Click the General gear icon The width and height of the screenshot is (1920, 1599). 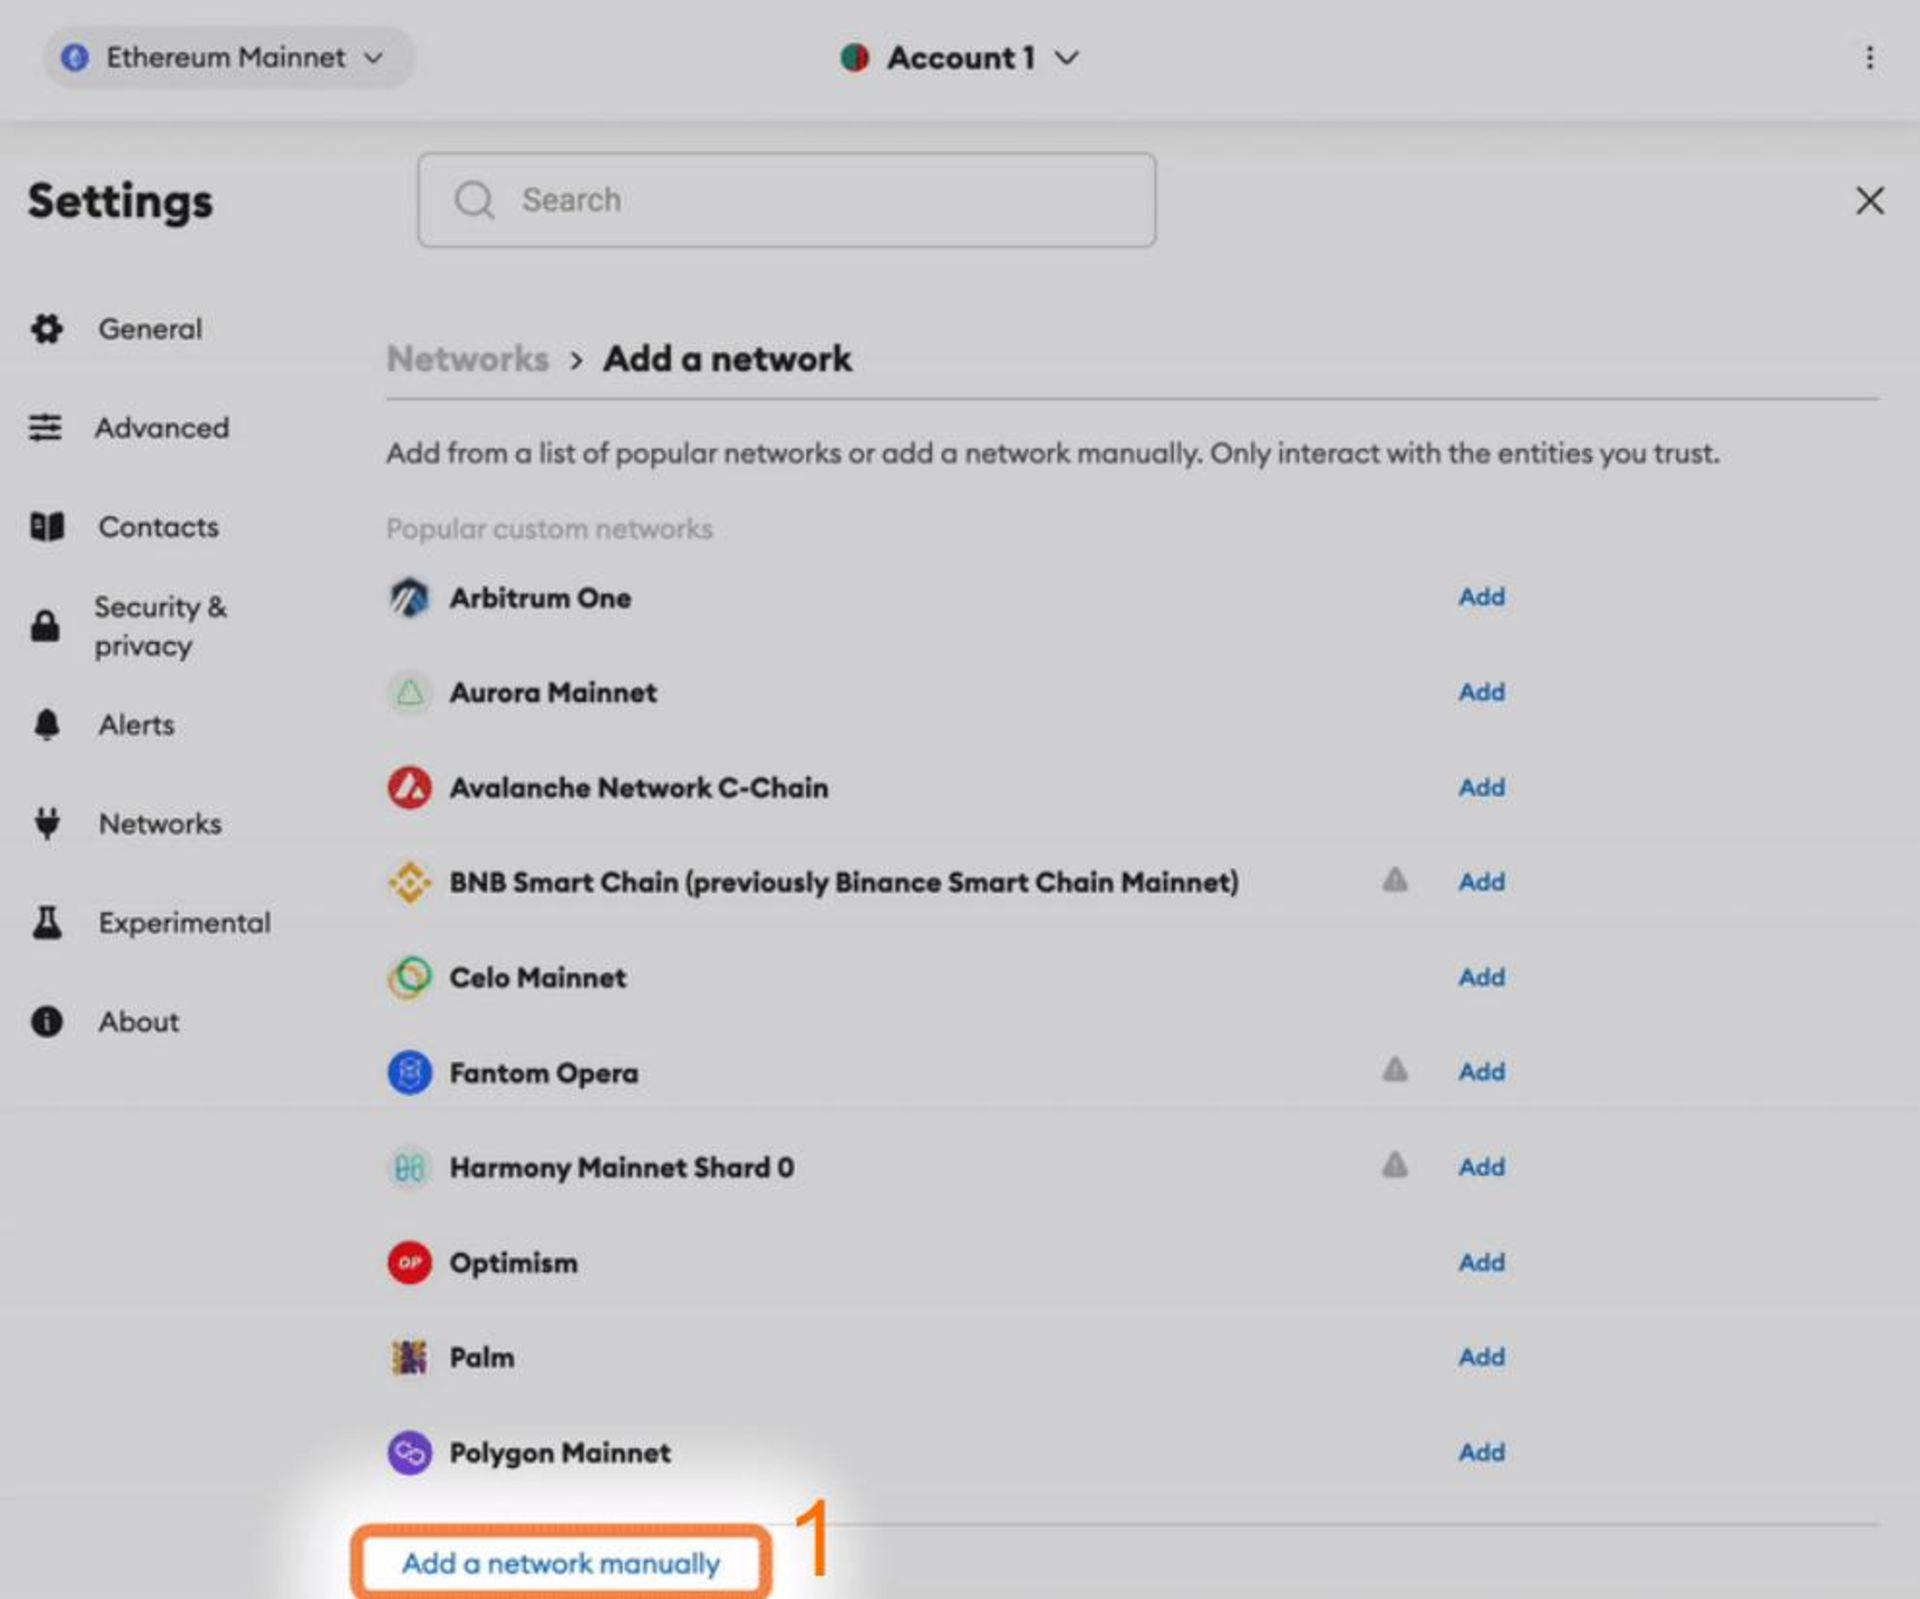tap(46, 329)
